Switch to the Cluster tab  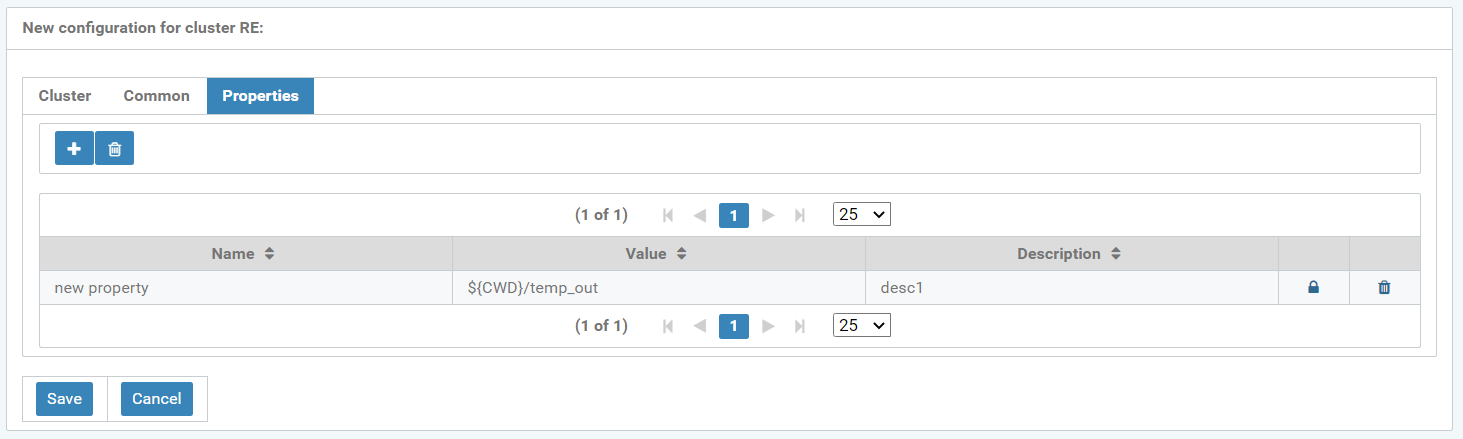click(65, 96)
